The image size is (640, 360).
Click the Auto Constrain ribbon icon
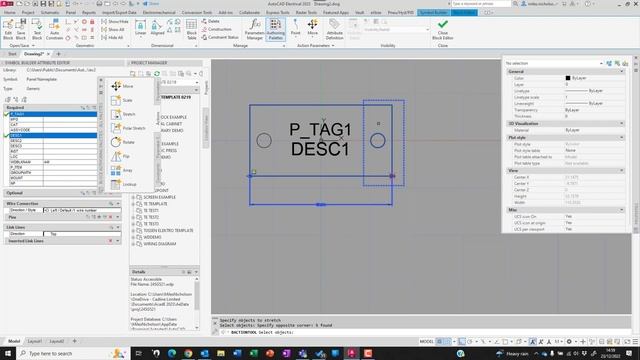pos(54,29)
